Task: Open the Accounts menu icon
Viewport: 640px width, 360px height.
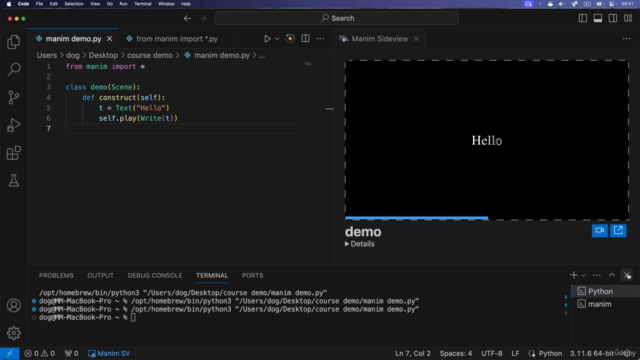Action: [x=13, y=305]
